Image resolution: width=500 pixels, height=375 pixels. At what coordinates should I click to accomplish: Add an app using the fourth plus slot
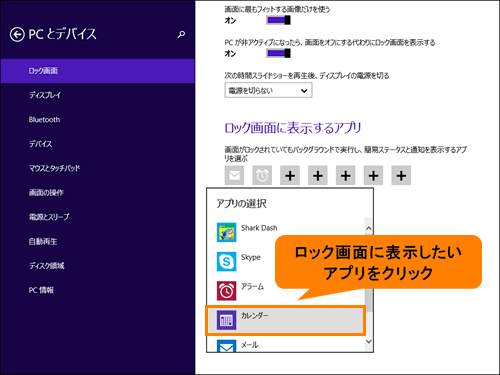pos(373,175)
